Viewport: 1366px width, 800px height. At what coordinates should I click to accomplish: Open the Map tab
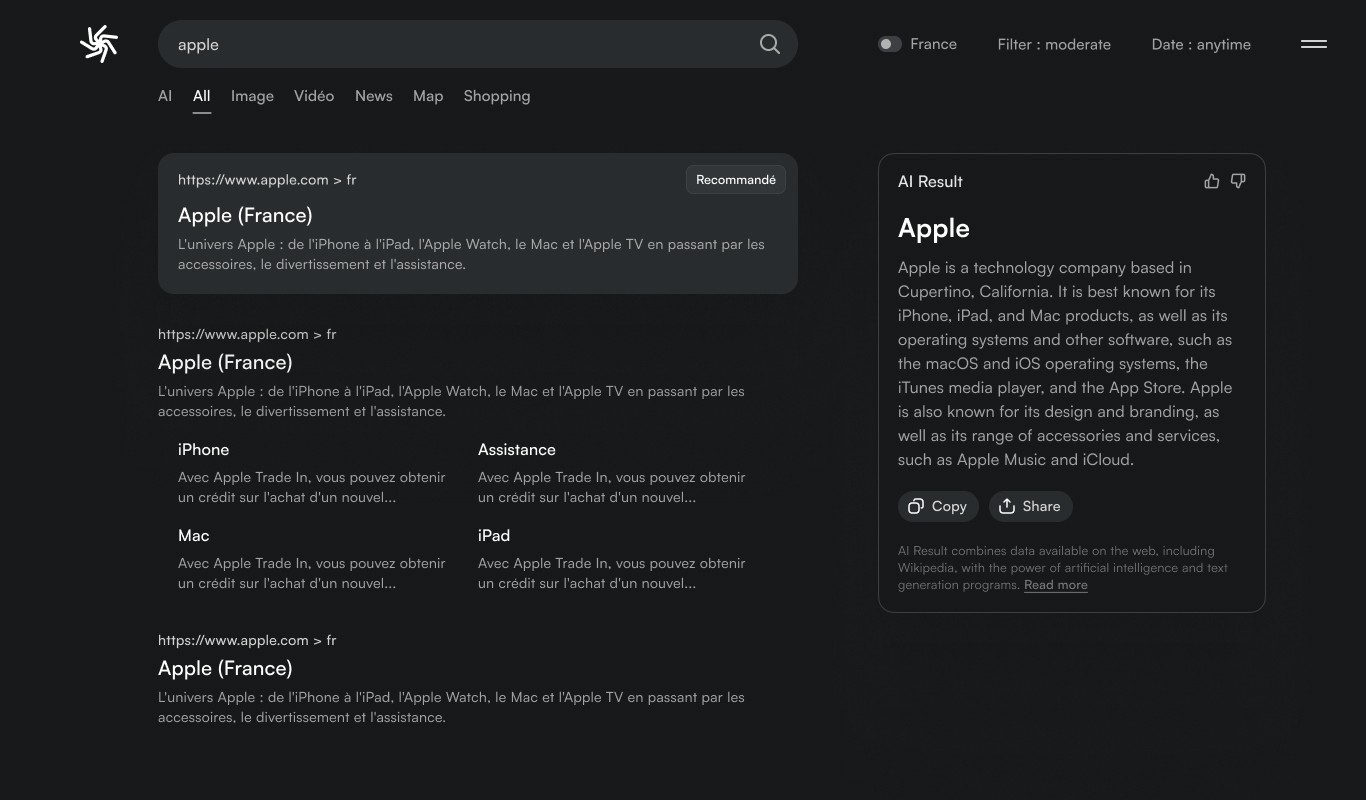[428, 96]
